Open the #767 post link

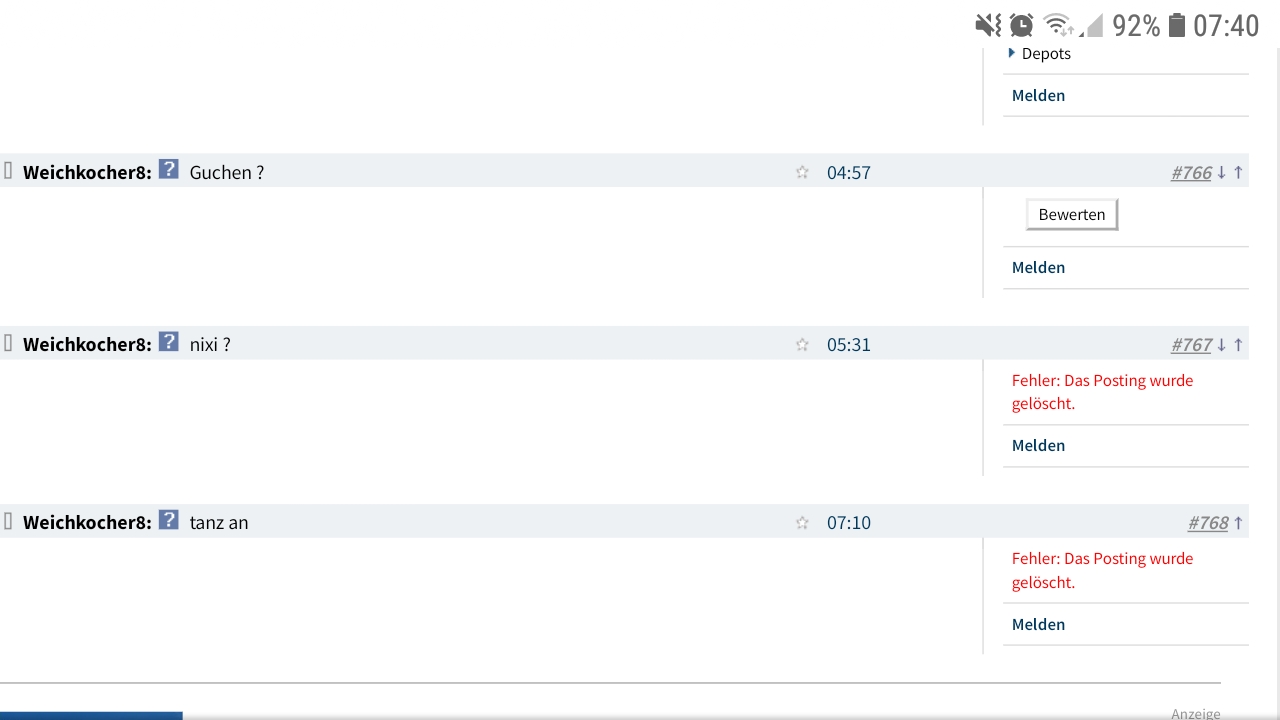[x=1191, y=344]
